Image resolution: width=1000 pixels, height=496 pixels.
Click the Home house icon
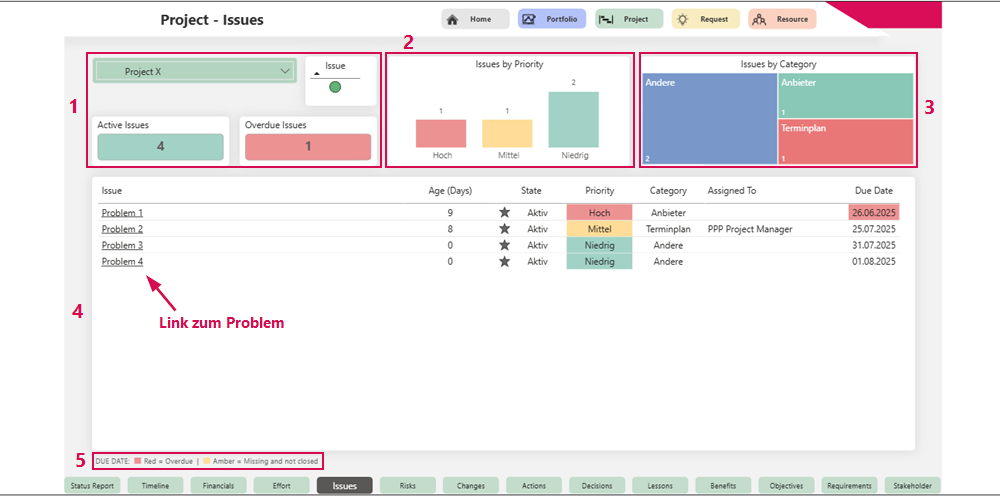[452, 19]
